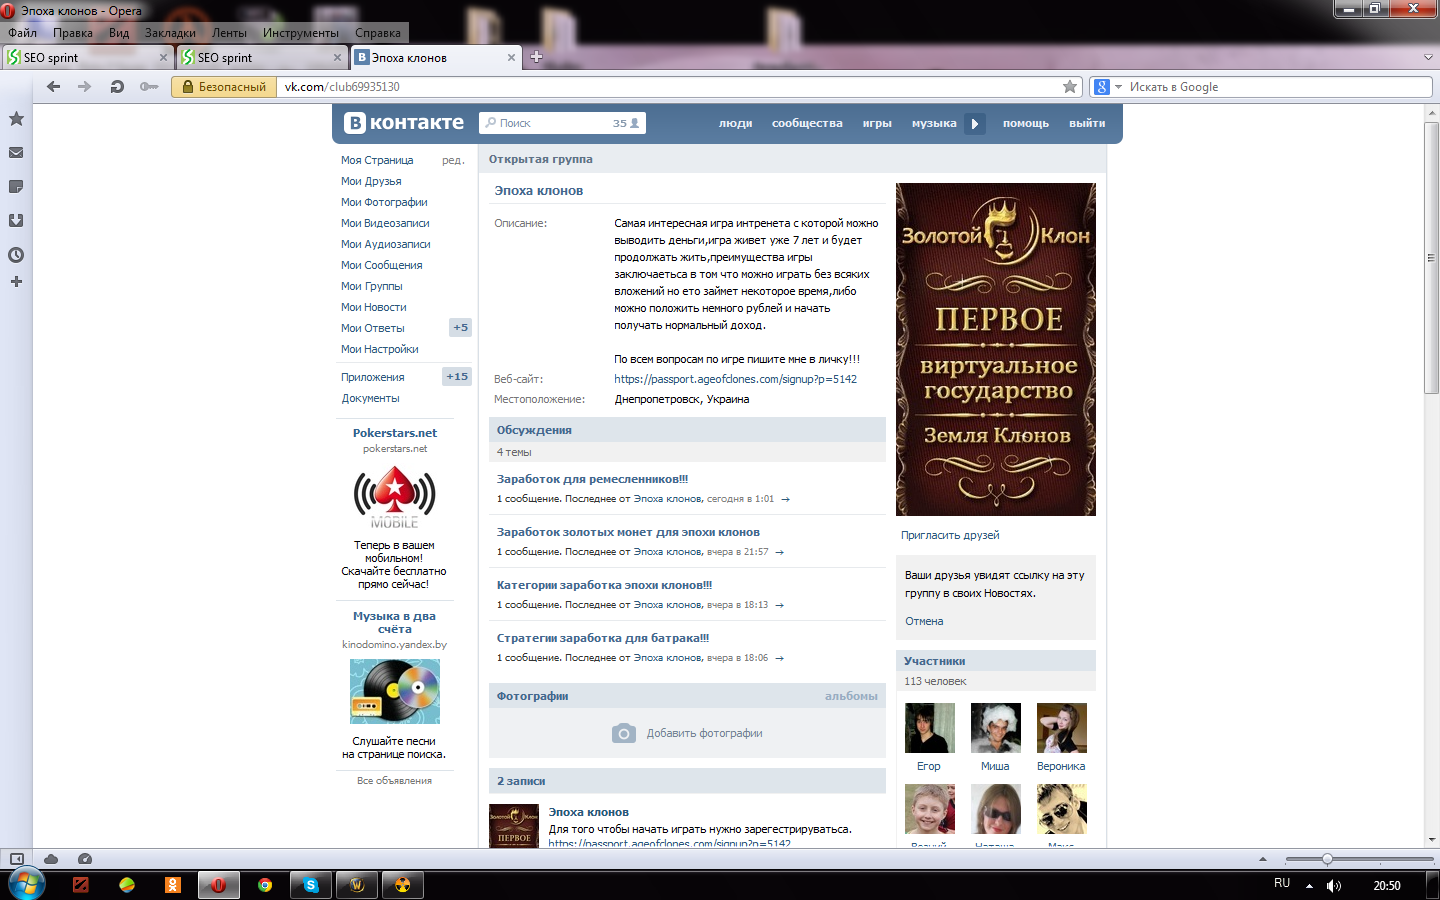Close the Эпоха клонов tab
1440x900 pixels.
pyautogui.click(x=511, y=58)
